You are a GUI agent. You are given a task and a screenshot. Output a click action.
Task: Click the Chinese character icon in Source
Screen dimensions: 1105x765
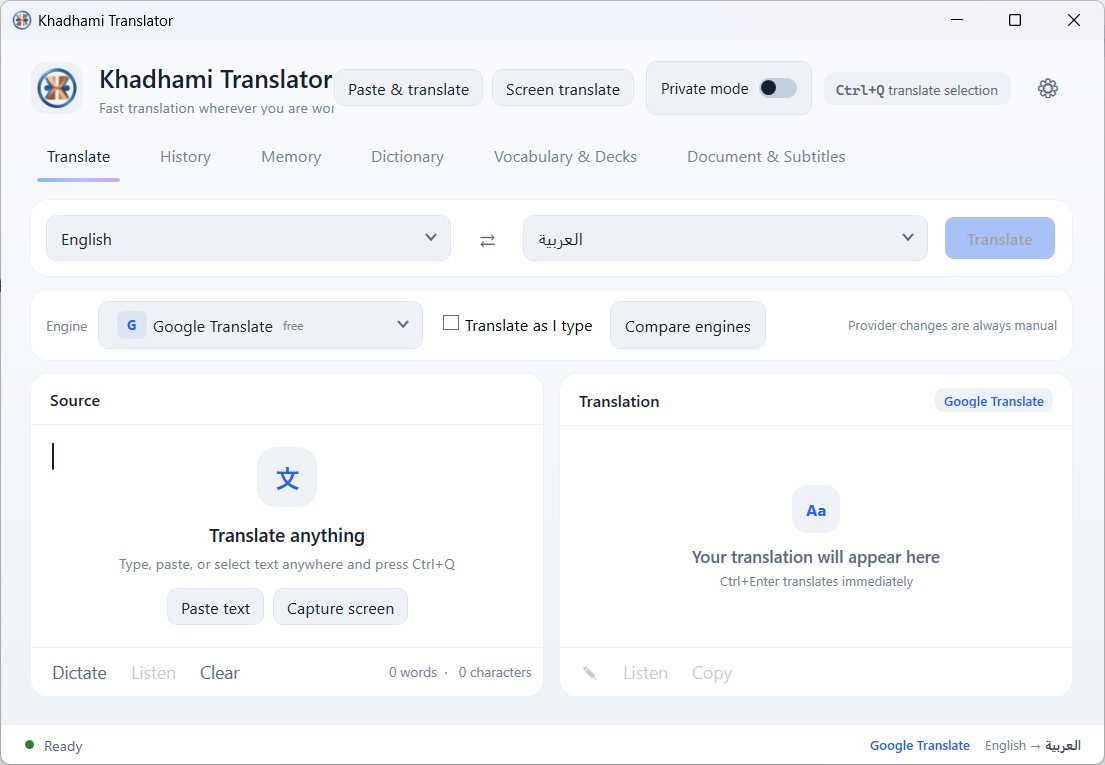287,477
